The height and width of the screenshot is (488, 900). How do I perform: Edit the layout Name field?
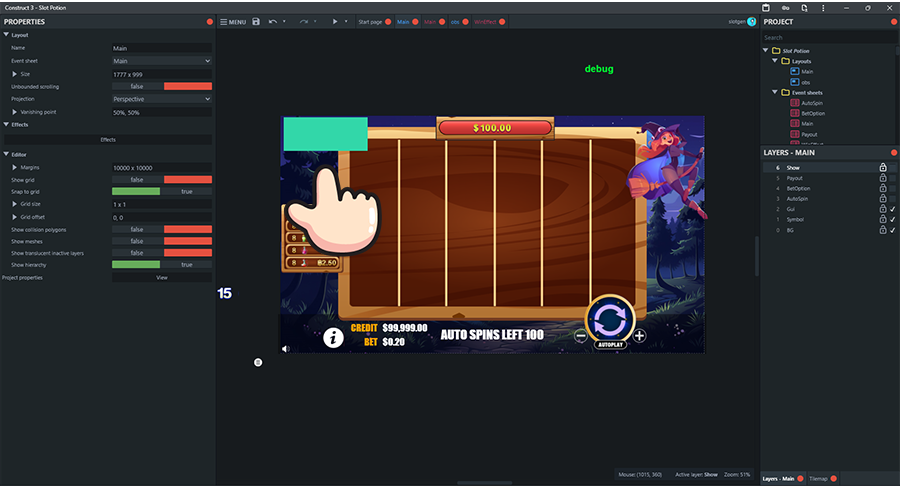[x=162, y=48]
